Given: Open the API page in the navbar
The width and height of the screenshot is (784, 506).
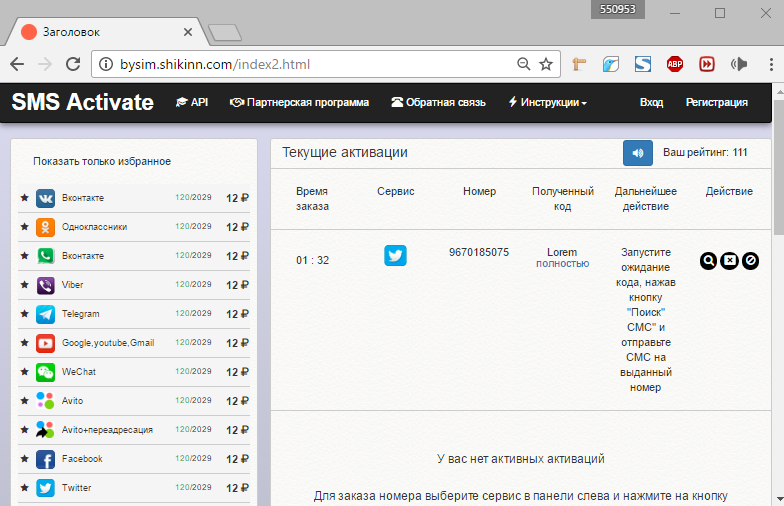Looking at the screenshot, I should click(192, 102).
